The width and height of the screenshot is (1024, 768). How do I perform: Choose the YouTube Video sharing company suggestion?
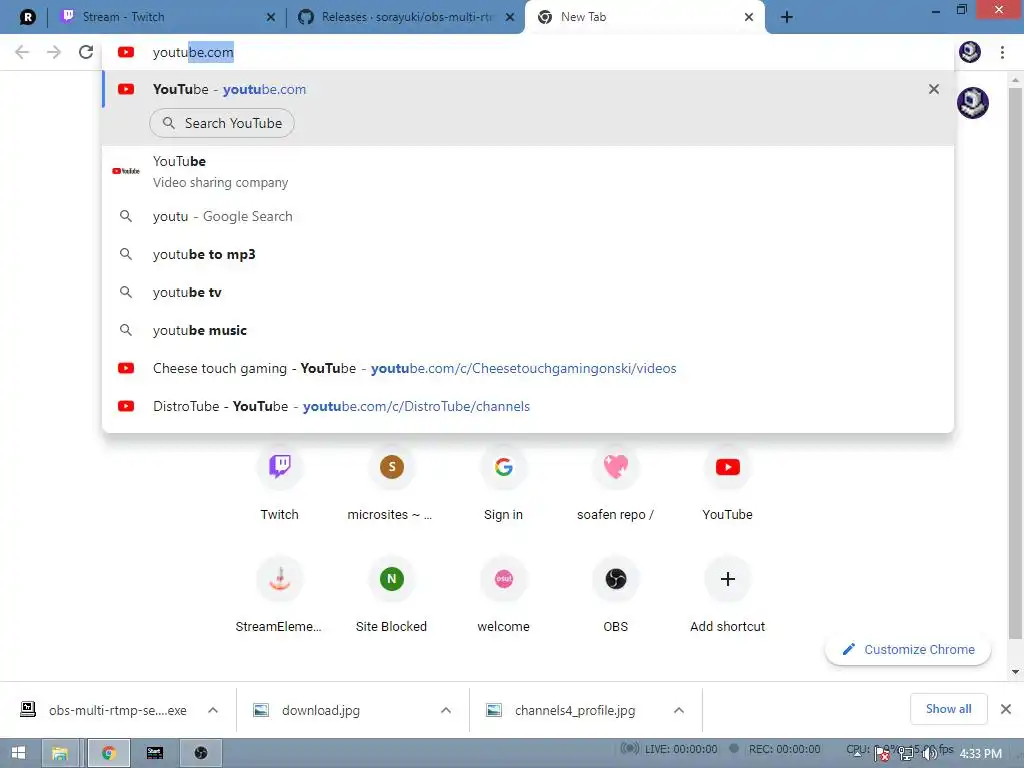tap(528, 172)
